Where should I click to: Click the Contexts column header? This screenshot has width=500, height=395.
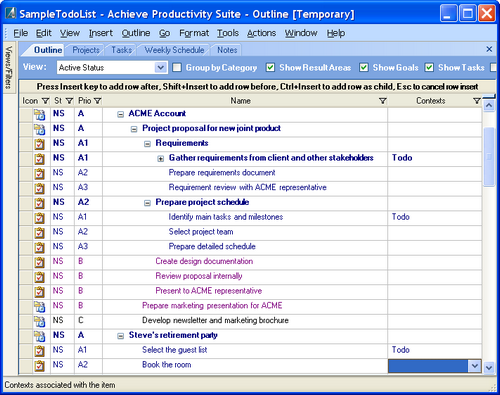coord(431,101)
